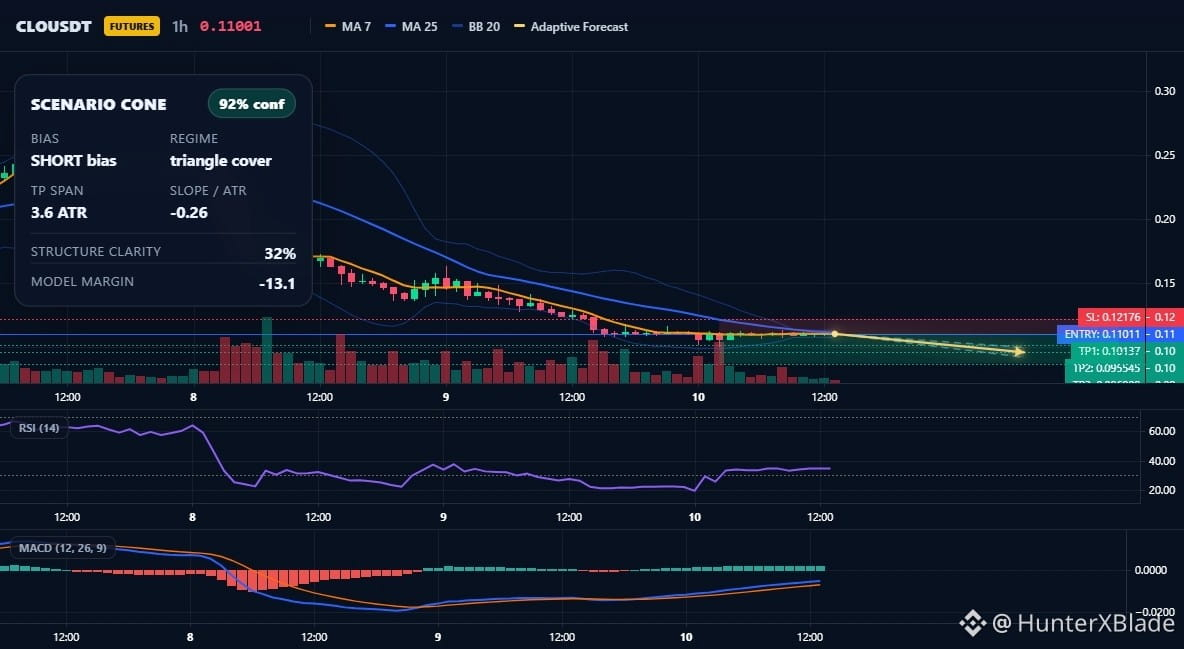Click the 0.0000 MACD axis label
This screenshot has height=649, width=1184.
(x=1151, y=570)
